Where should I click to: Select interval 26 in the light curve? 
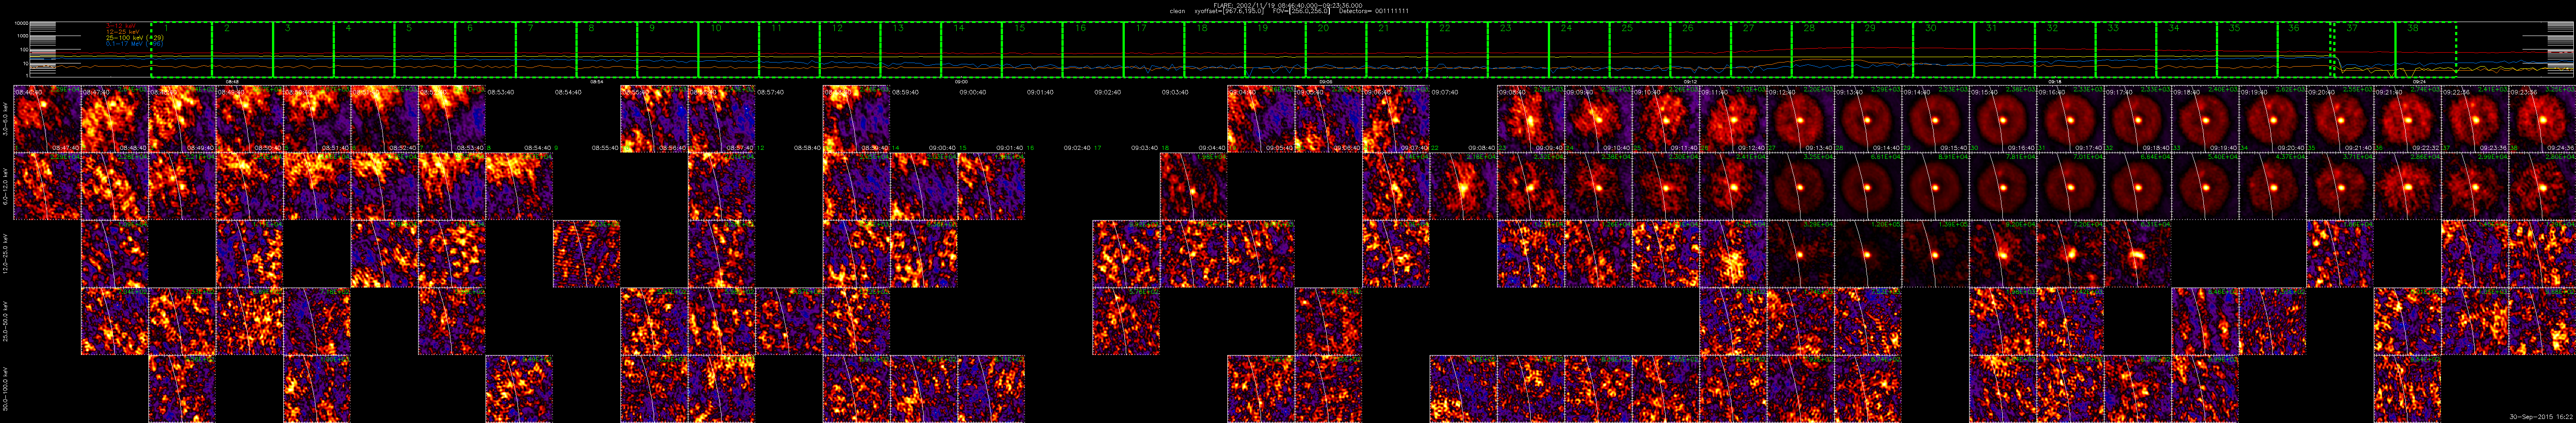[1701, 50]
